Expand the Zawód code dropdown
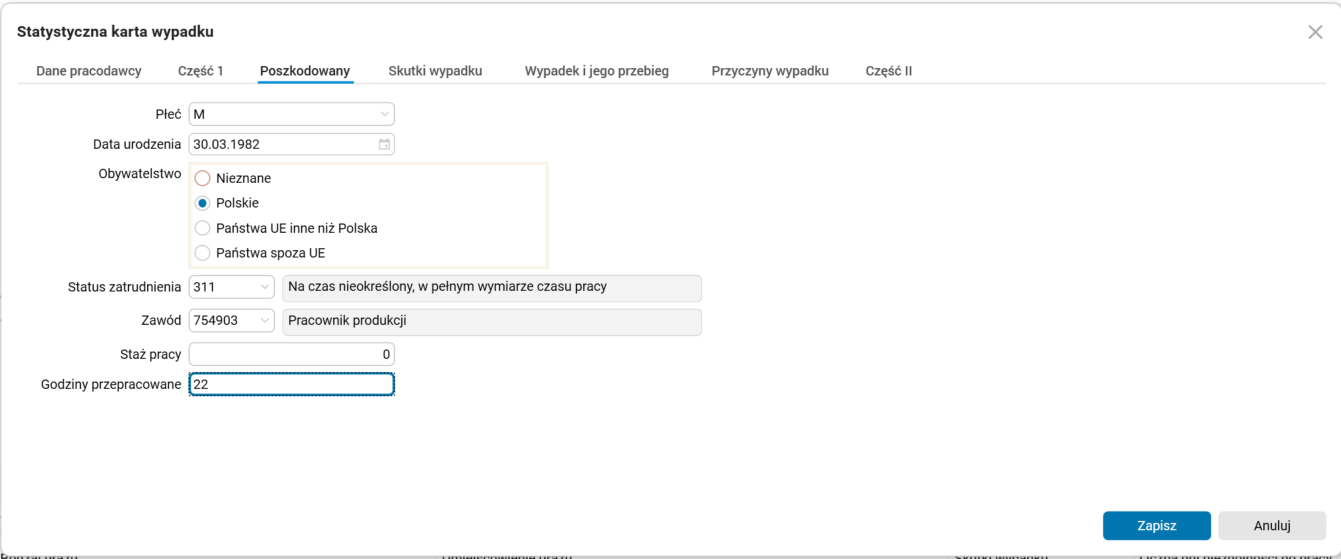The image size is (1341, 559). (x=265, y=321)
